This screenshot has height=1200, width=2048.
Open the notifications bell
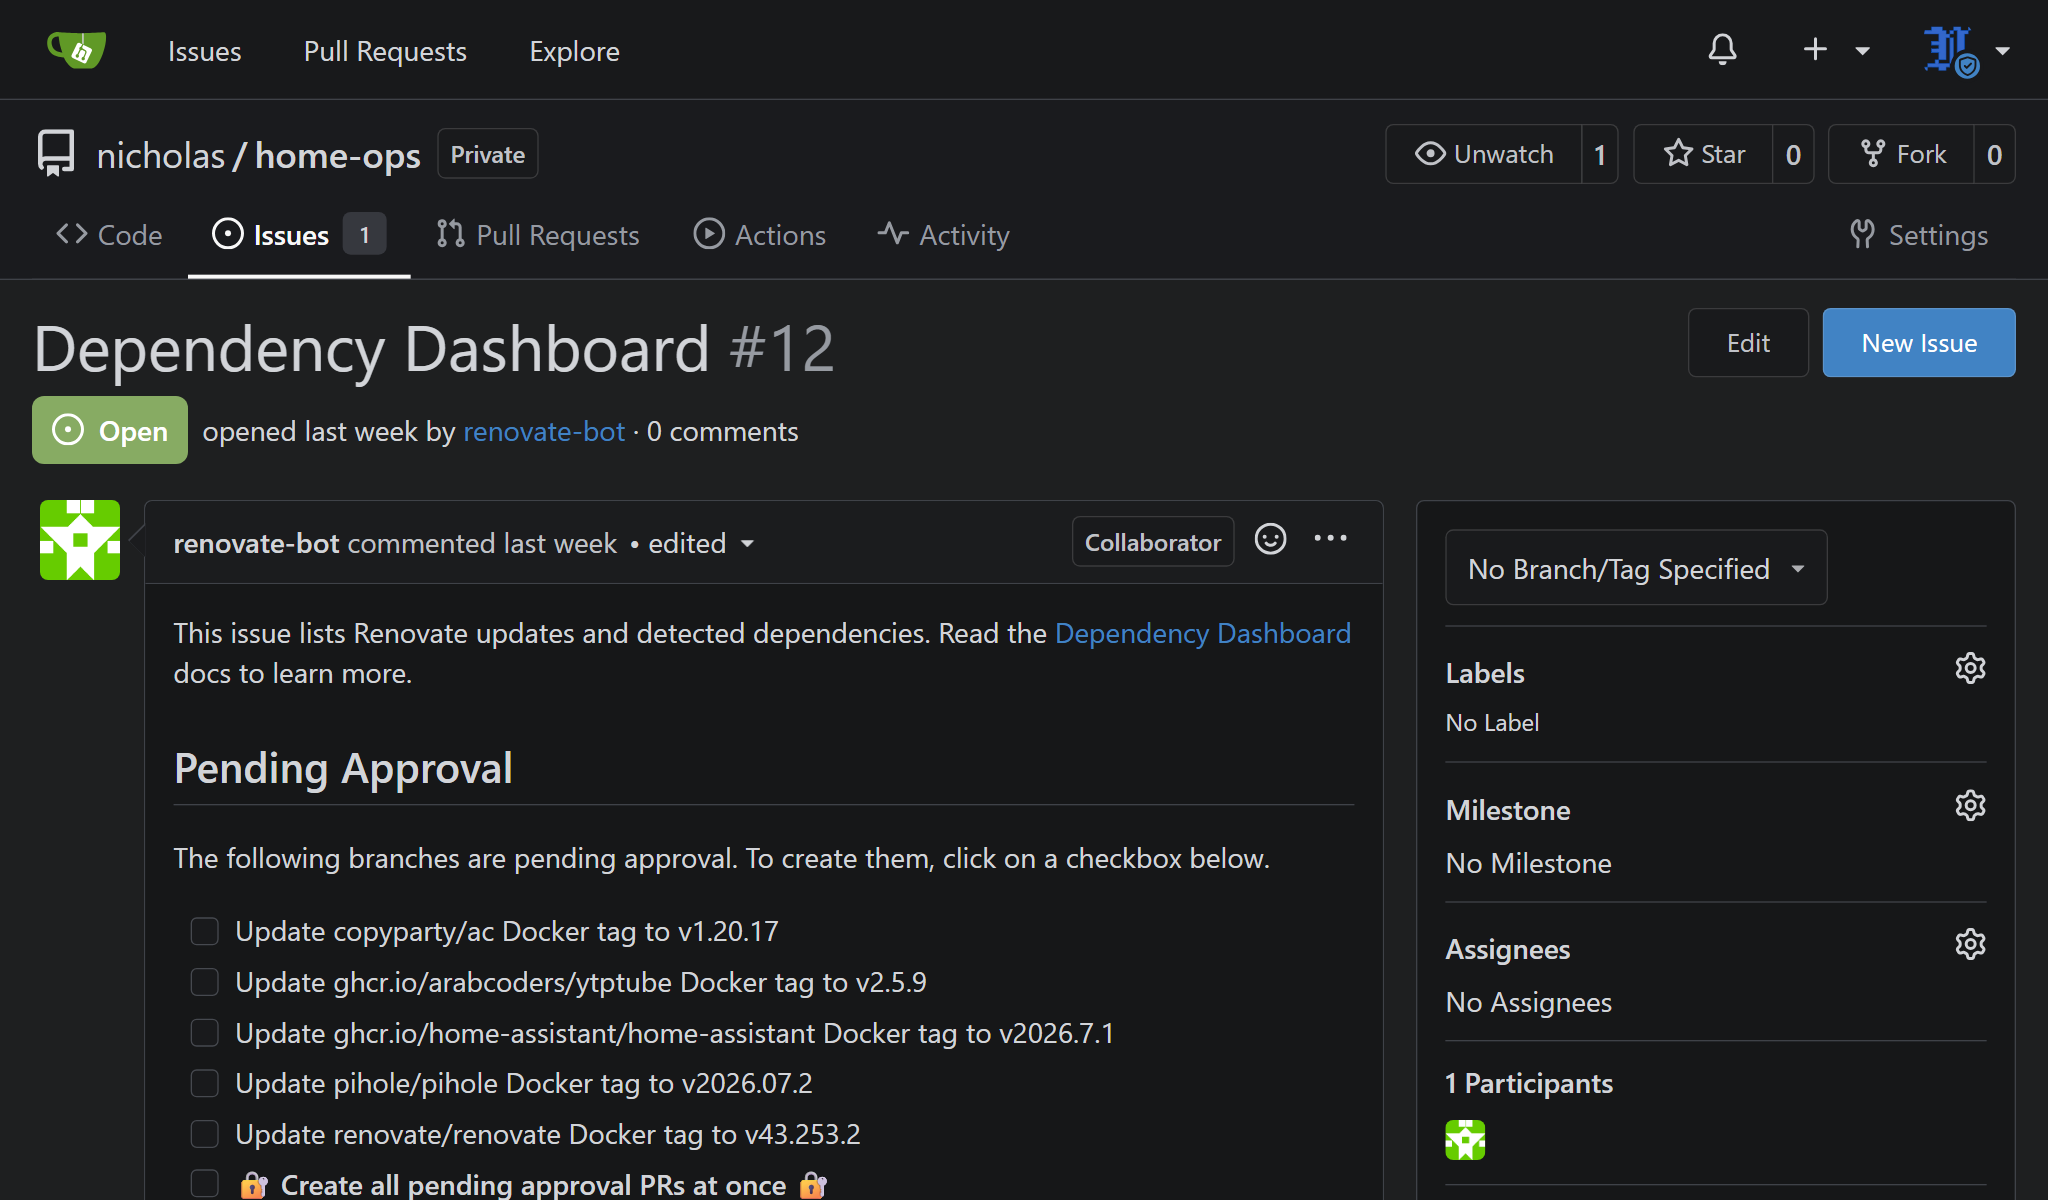[x=1722, y=50]
